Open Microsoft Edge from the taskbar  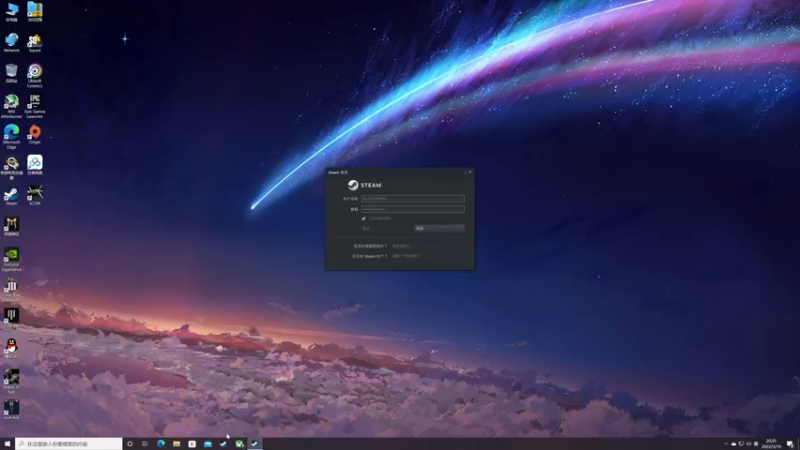tap(161, 444)
